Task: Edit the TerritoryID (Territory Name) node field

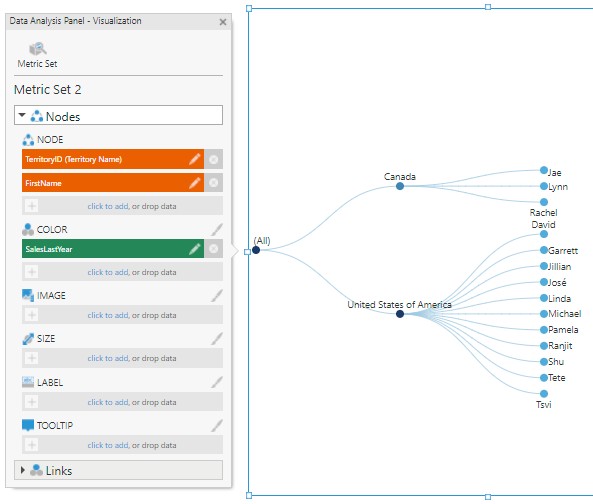Action: coord(194,159)
